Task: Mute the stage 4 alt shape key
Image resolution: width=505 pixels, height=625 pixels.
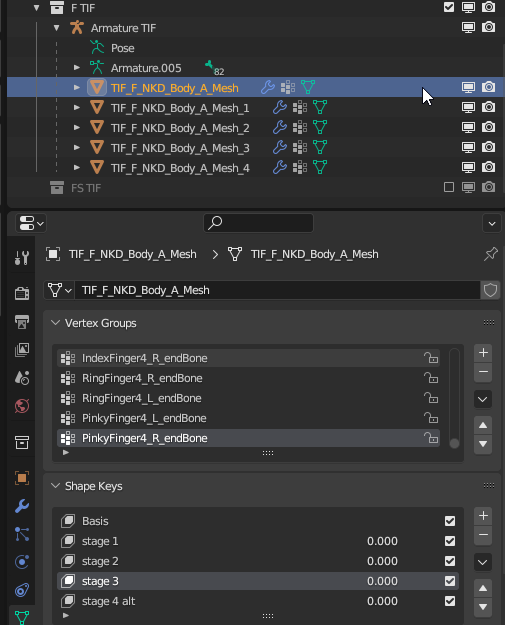Action: (450, 601)
